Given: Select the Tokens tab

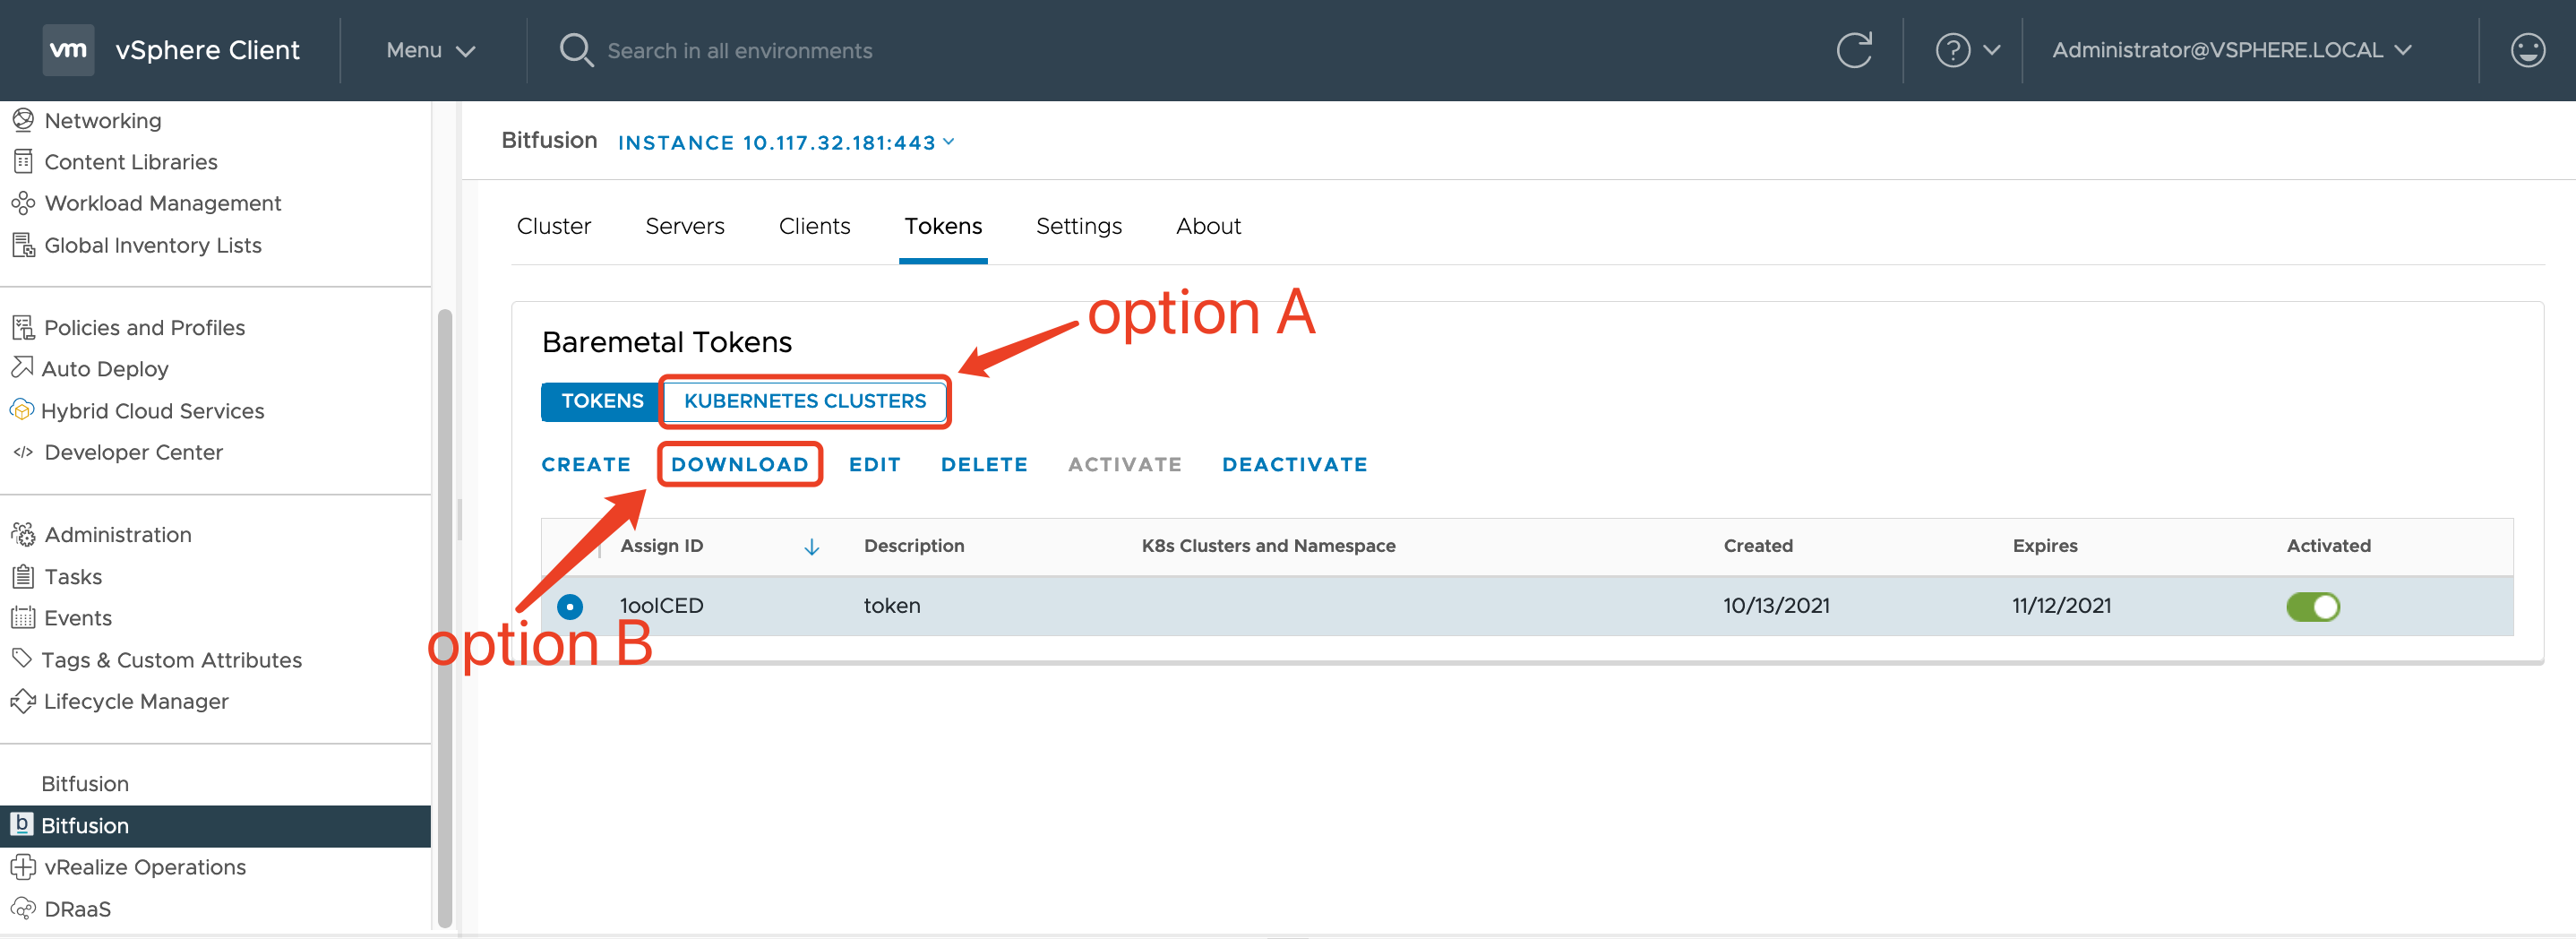Looking at the screenshot, I should [943, 226].
